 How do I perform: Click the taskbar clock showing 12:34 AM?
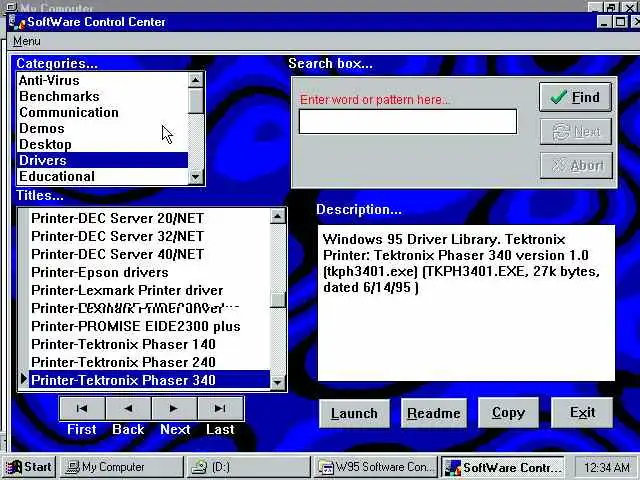[x=607, y=467]
